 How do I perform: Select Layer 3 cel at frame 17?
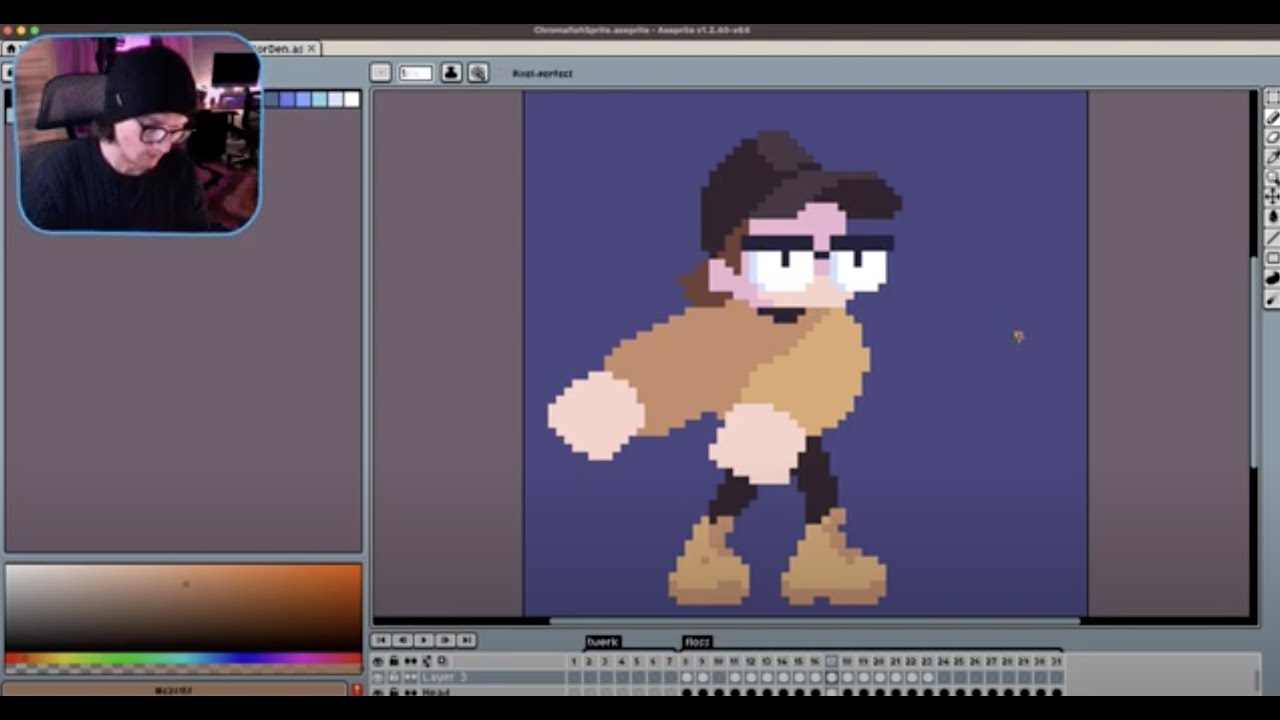pos(831,677)
